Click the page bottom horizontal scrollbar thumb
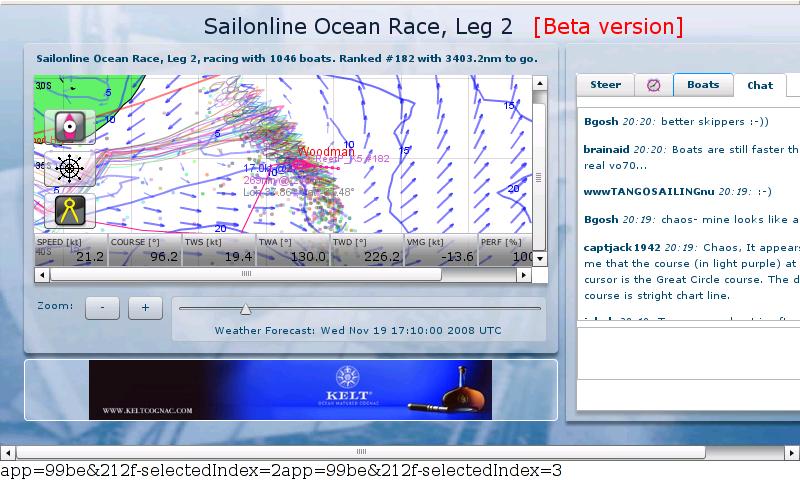This screenshot has width=800, height=480. click(x=361, y=452)
